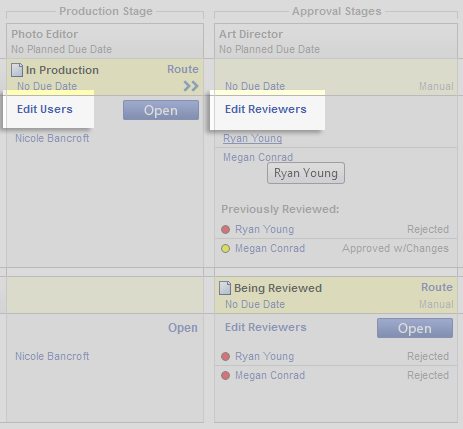Image resolution: width=463 pixels, height=429 pixels.
Task: Click red dot next to Ryan Young in Being Reviewed
Action: point(225,356)
